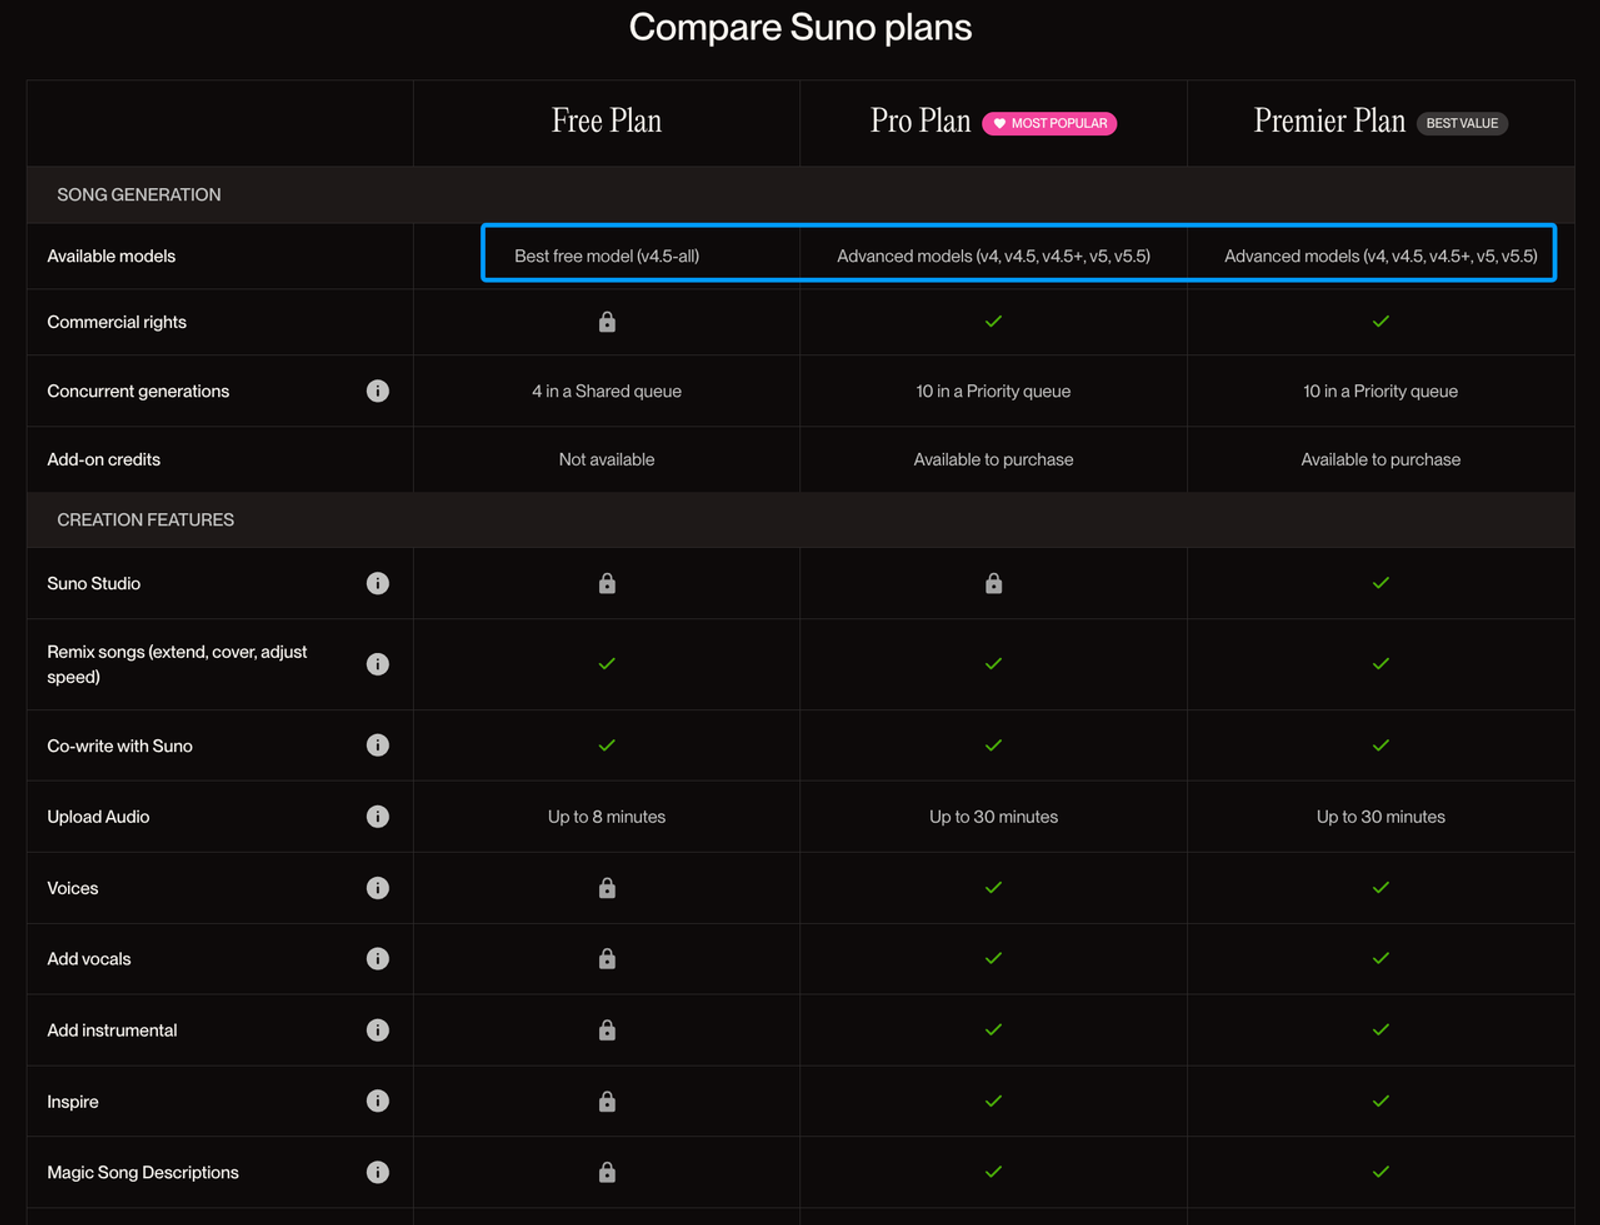Image resolution: width=1600 pixels, height=1225 pixels.
Task: Click the info icon for Remix songs
Action: (x=377, y=664)
